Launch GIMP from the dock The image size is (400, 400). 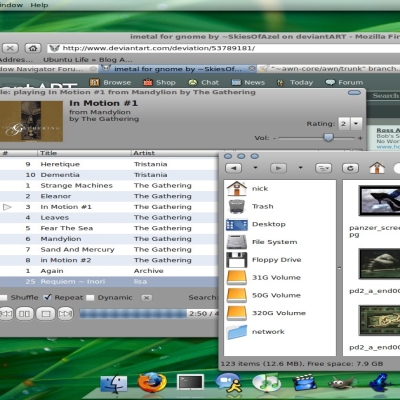point(341,383)
